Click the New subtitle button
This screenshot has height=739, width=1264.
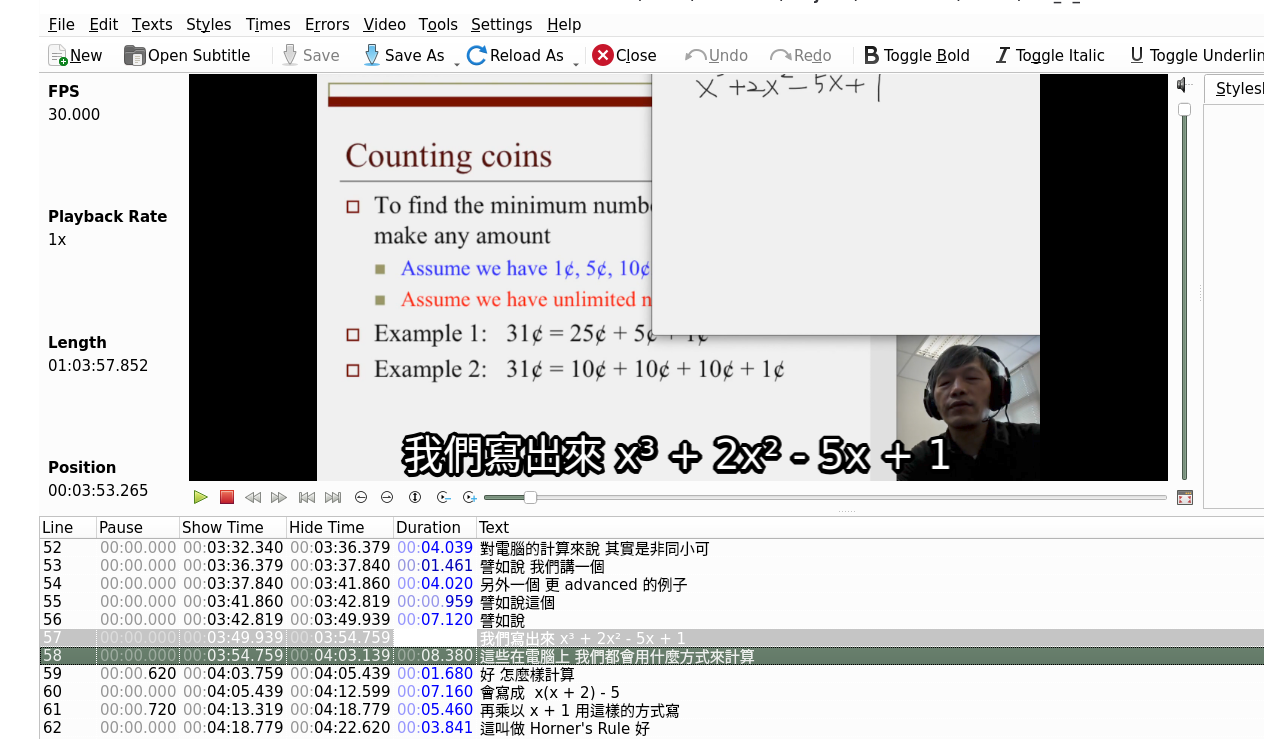(75, 55)
